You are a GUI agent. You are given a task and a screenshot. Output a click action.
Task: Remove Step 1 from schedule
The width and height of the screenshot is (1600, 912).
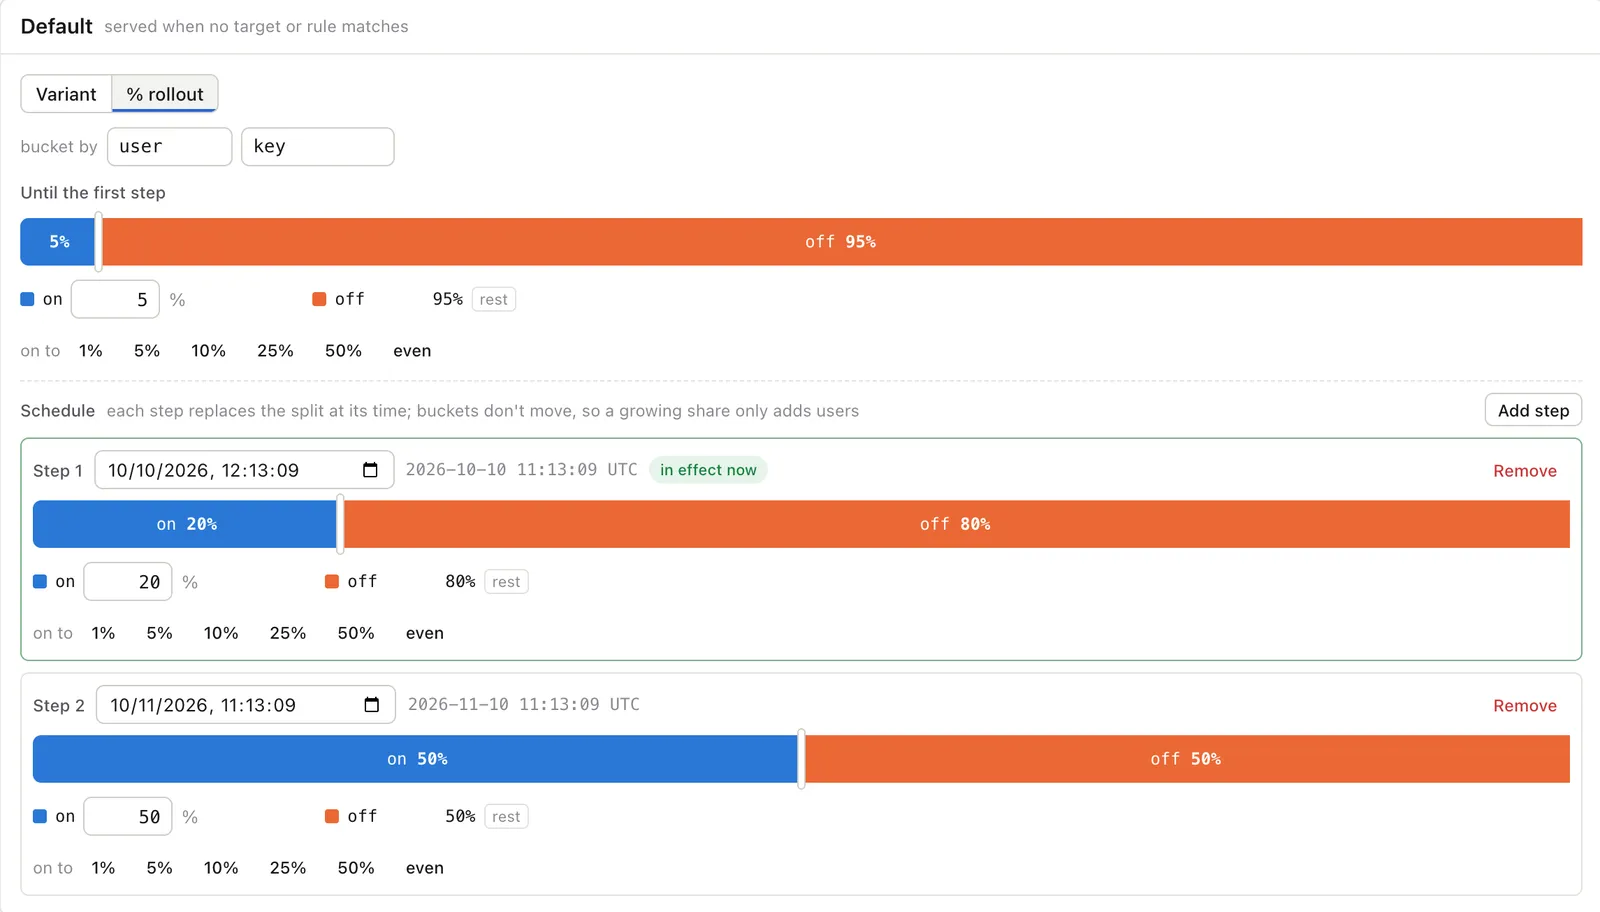click(1525, 471)
